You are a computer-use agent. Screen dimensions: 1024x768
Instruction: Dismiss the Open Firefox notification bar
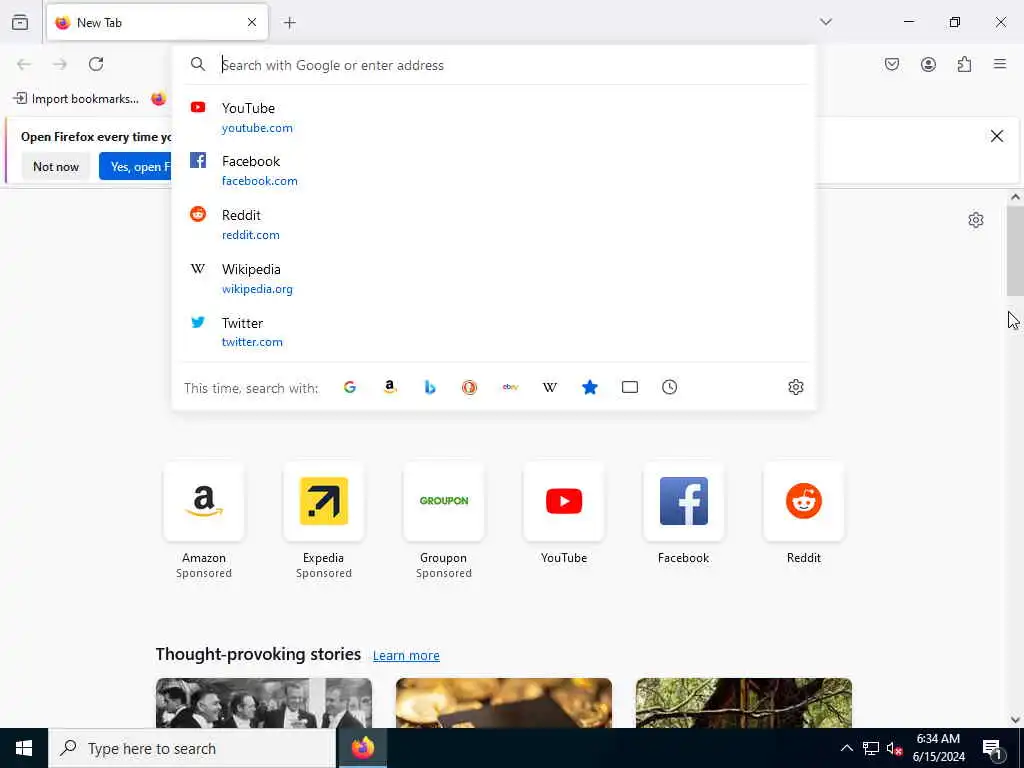coord(997,136)
